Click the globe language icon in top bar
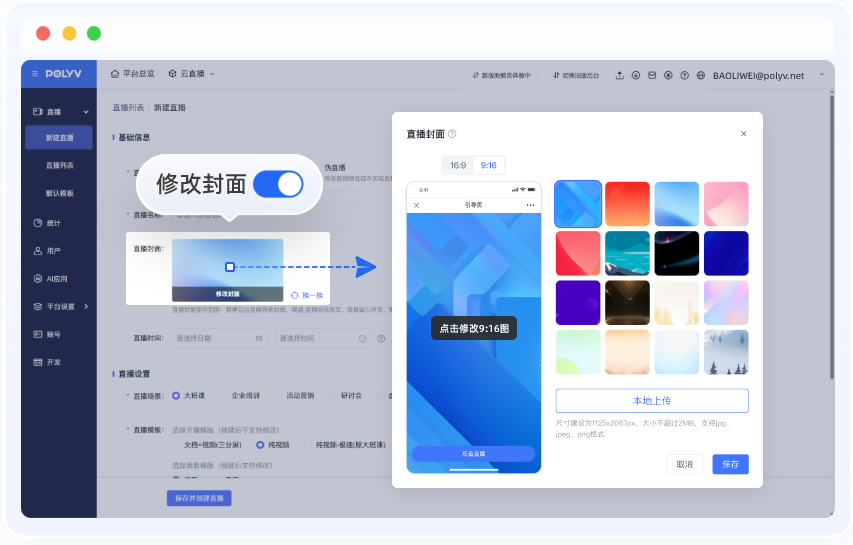 [x=701, y=75]
